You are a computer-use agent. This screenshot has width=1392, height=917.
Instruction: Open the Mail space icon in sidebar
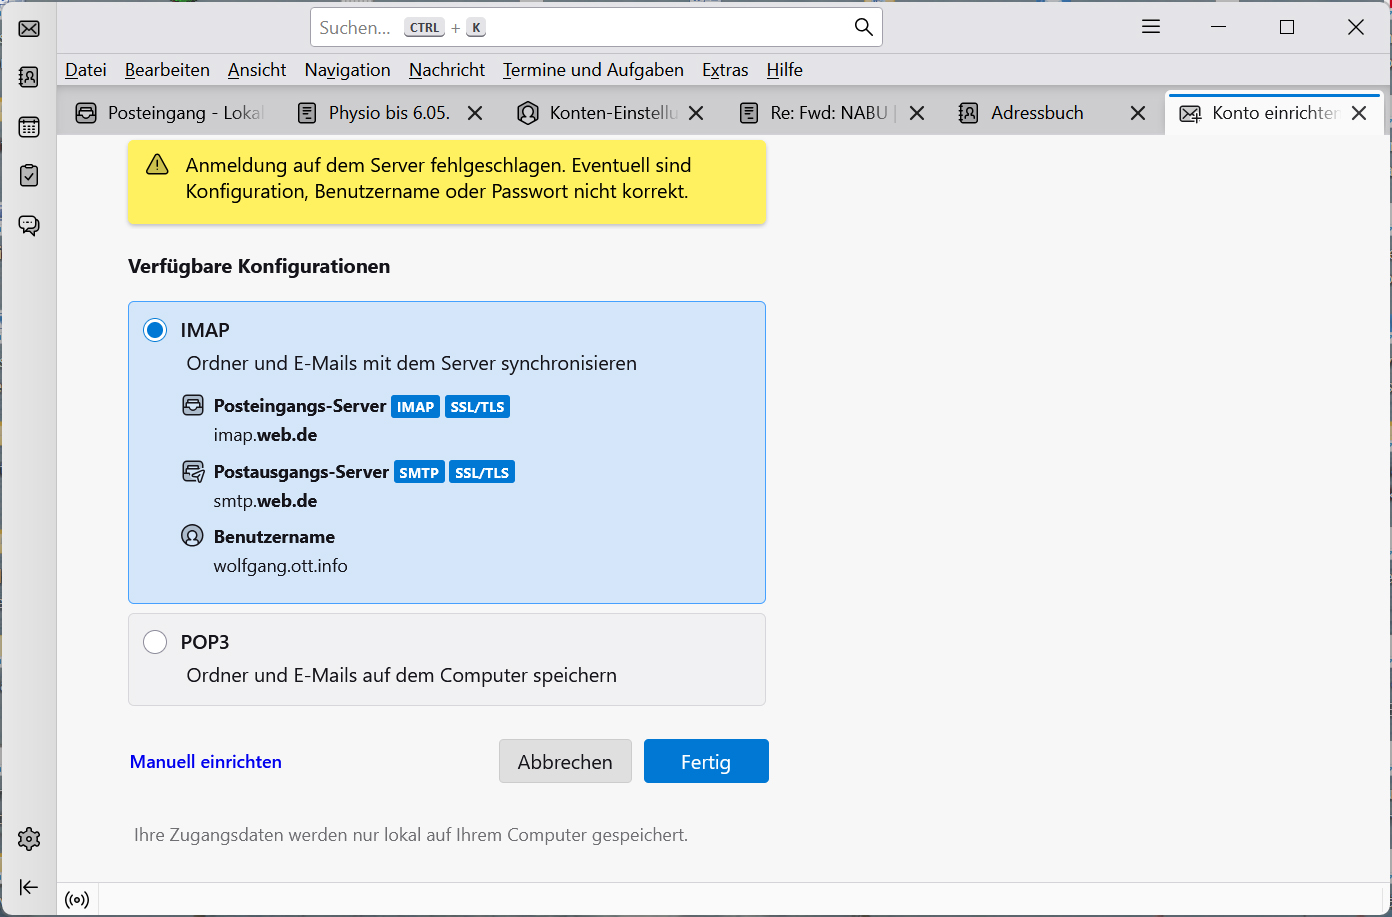point(29,28)
